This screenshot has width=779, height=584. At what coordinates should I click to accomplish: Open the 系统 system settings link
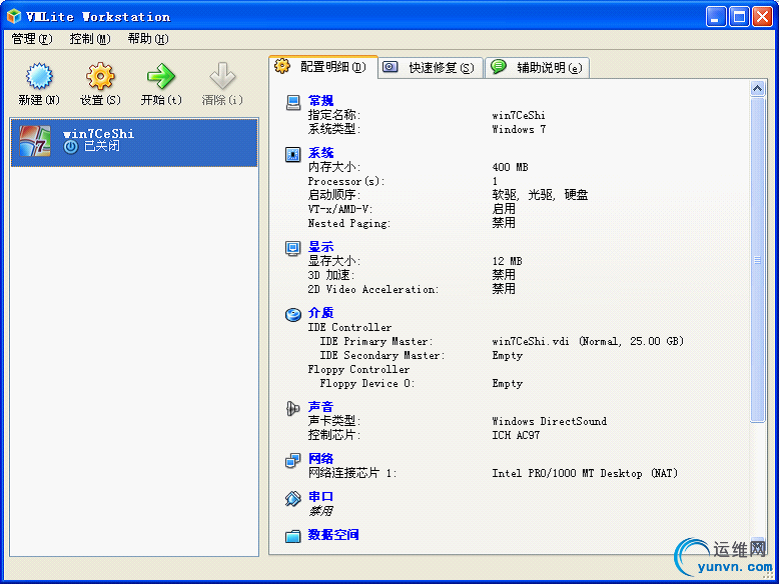321,153
